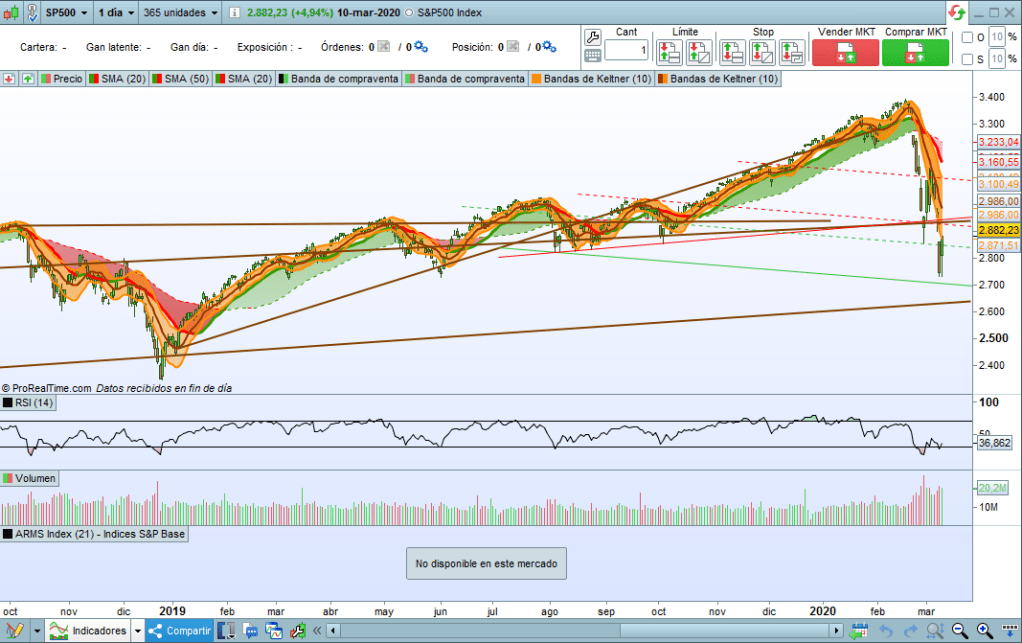The image size is (1022, 643).
Task: Toggle the S percentage checkbox
Action: click(967, 60)
